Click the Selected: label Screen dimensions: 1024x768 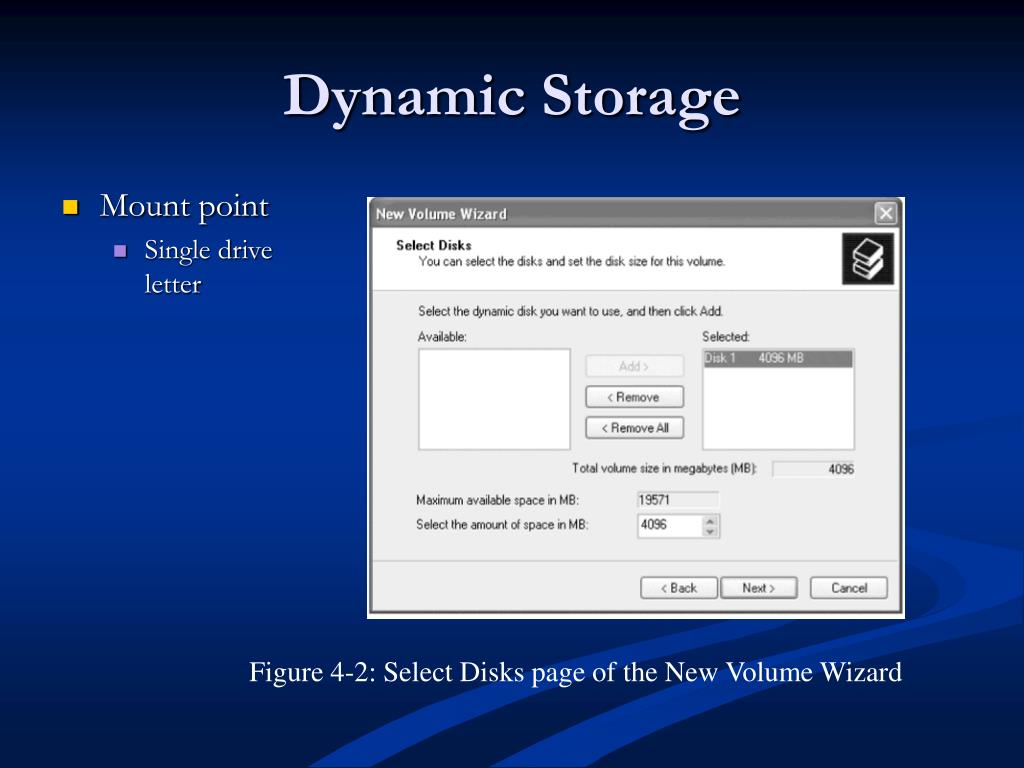pyautogui.click(x=726, y=337)
